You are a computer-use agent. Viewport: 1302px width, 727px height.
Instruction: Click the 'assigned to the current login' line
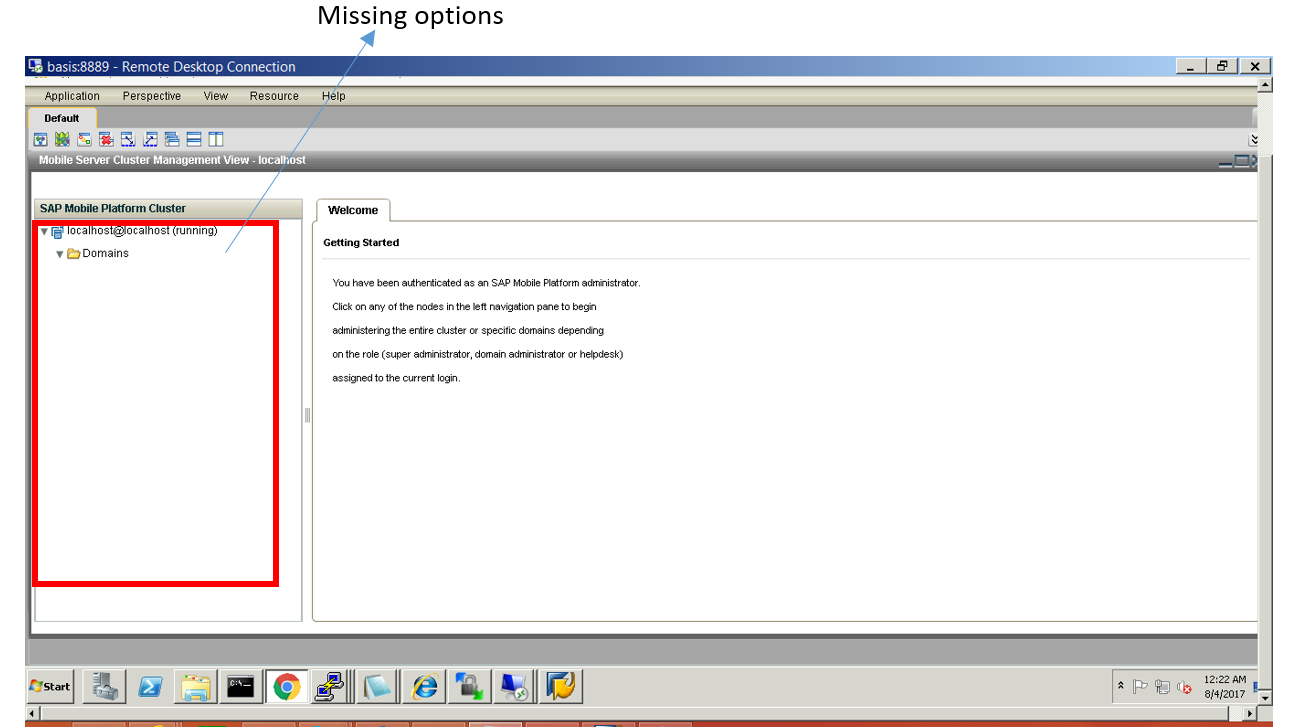tap(396, 378)
